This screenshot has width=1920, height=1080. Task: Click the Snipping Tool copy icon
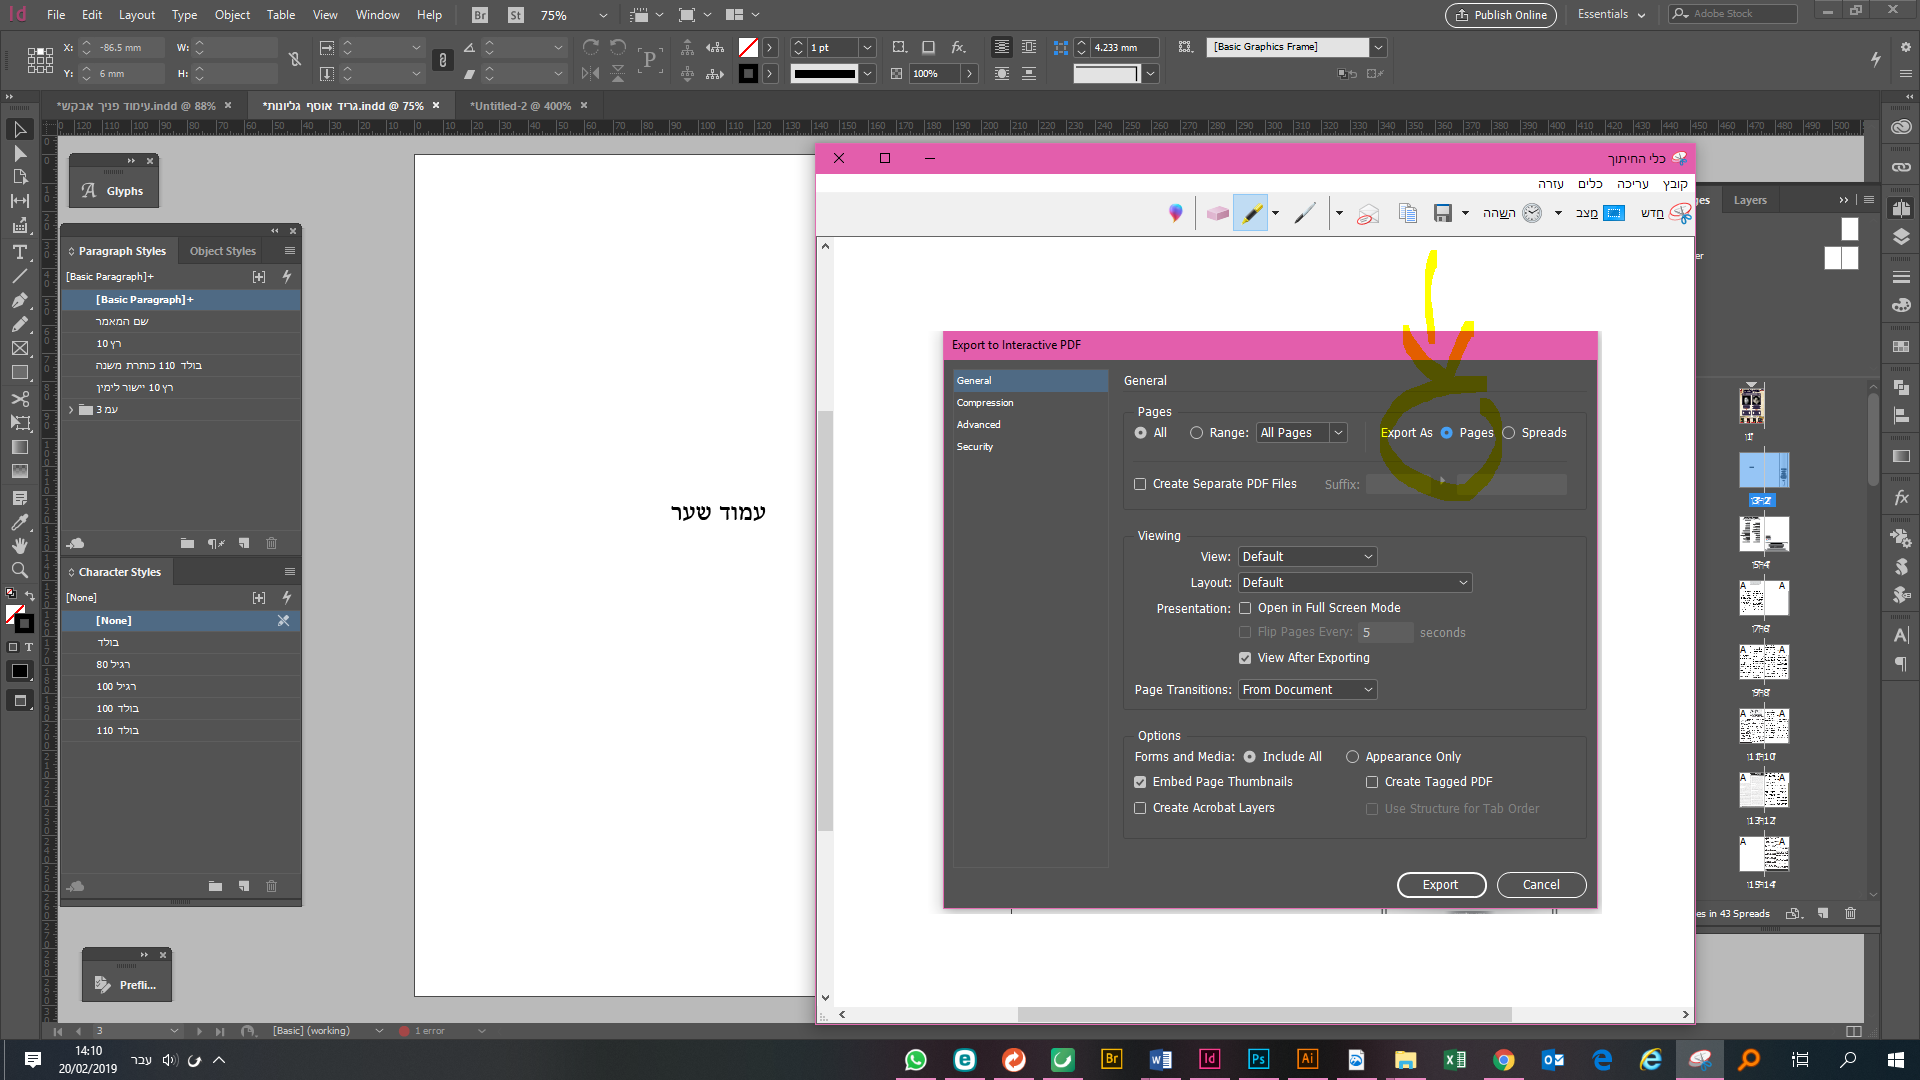coord(1407,213)
